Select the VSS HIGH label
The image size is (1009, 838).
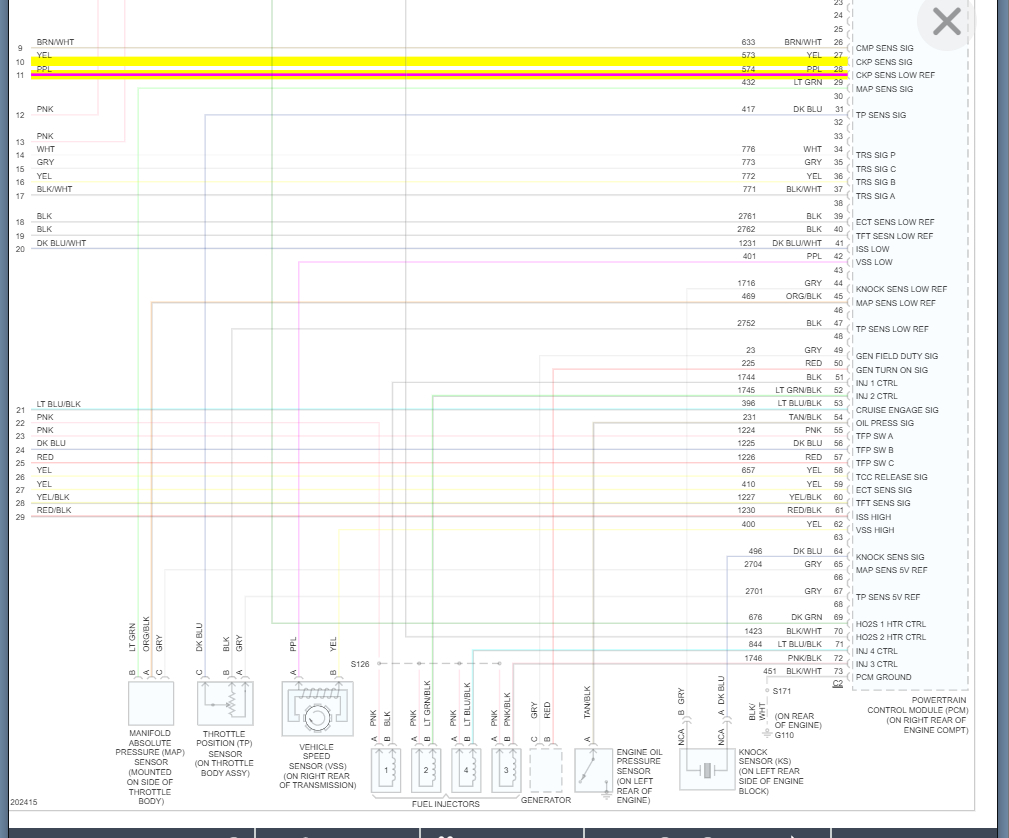tap(875, 530)
